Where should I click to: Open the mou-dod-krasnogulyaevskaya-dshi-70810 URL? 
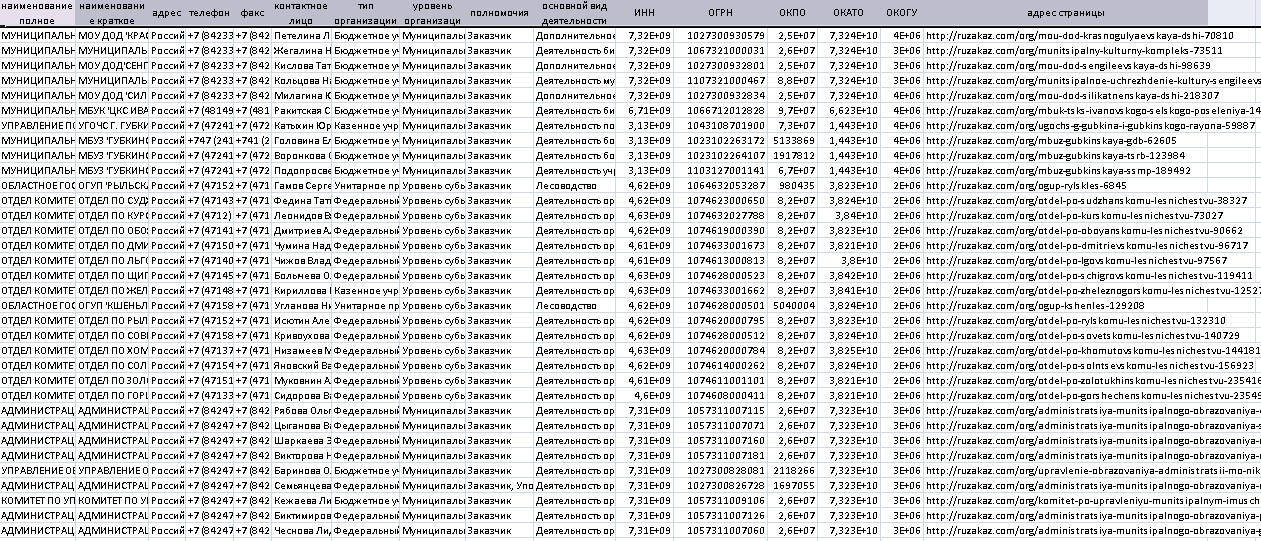click(1080, 35)
